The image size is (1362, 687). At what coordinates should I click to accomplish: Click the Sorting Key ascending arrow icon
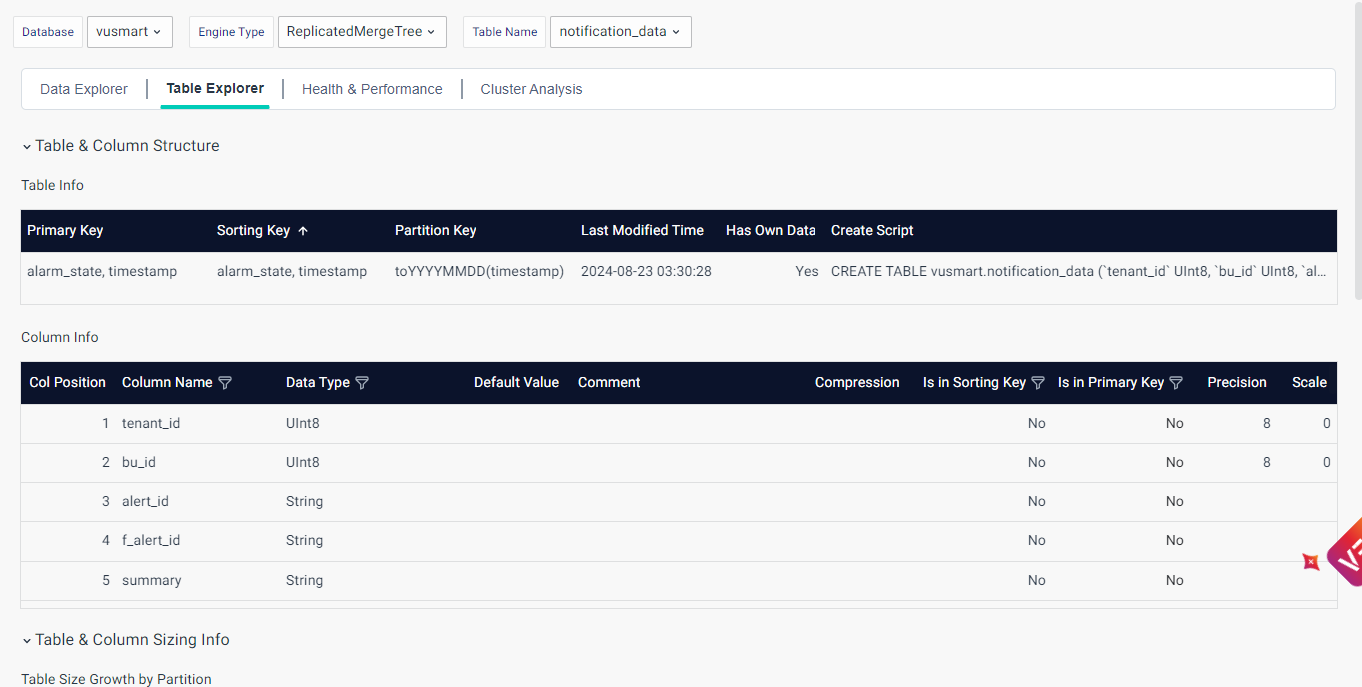[303, 231]
